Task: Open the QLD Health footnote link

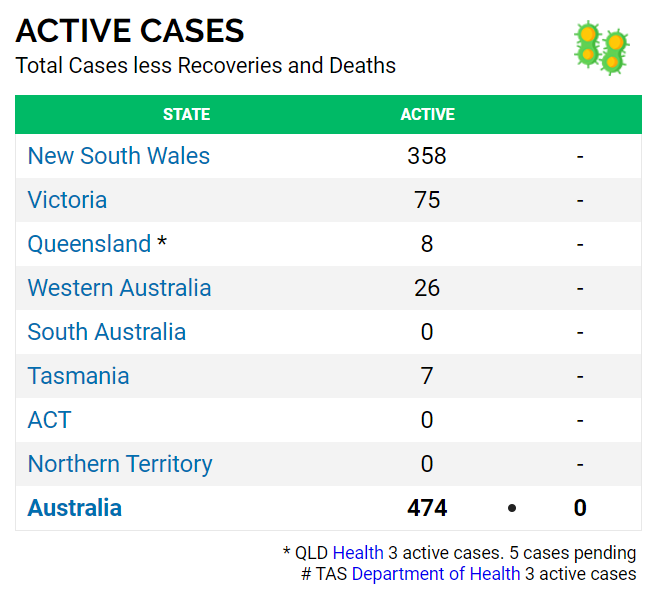Action: pyautogui.click(x=358, y=553)
